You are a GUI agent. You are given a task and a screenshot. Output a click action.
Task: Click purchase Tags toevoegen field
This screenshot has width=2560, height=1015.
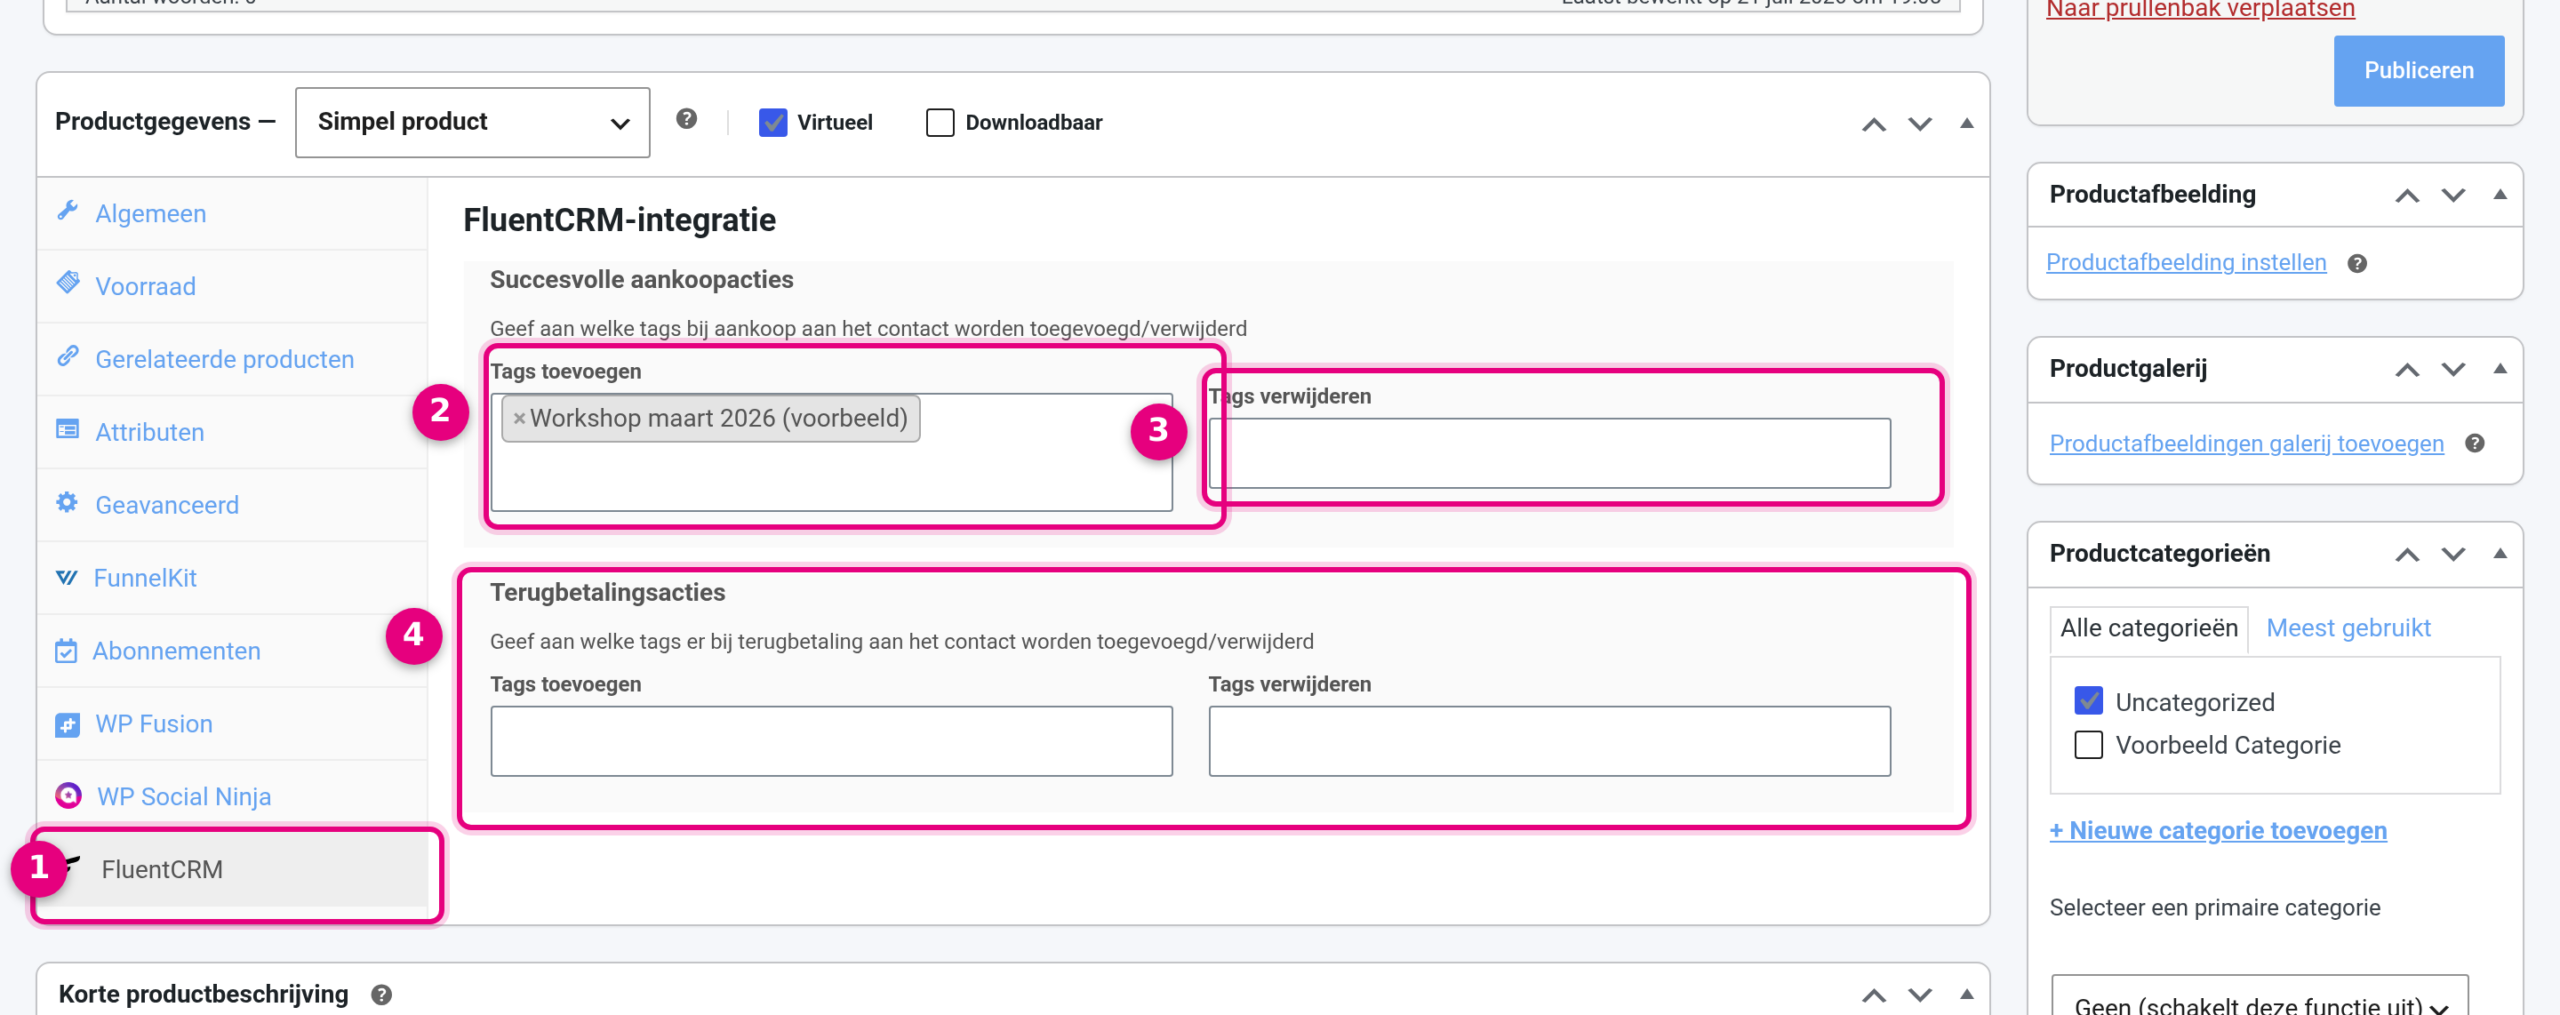pyautogui.click(x=831, y=452)
